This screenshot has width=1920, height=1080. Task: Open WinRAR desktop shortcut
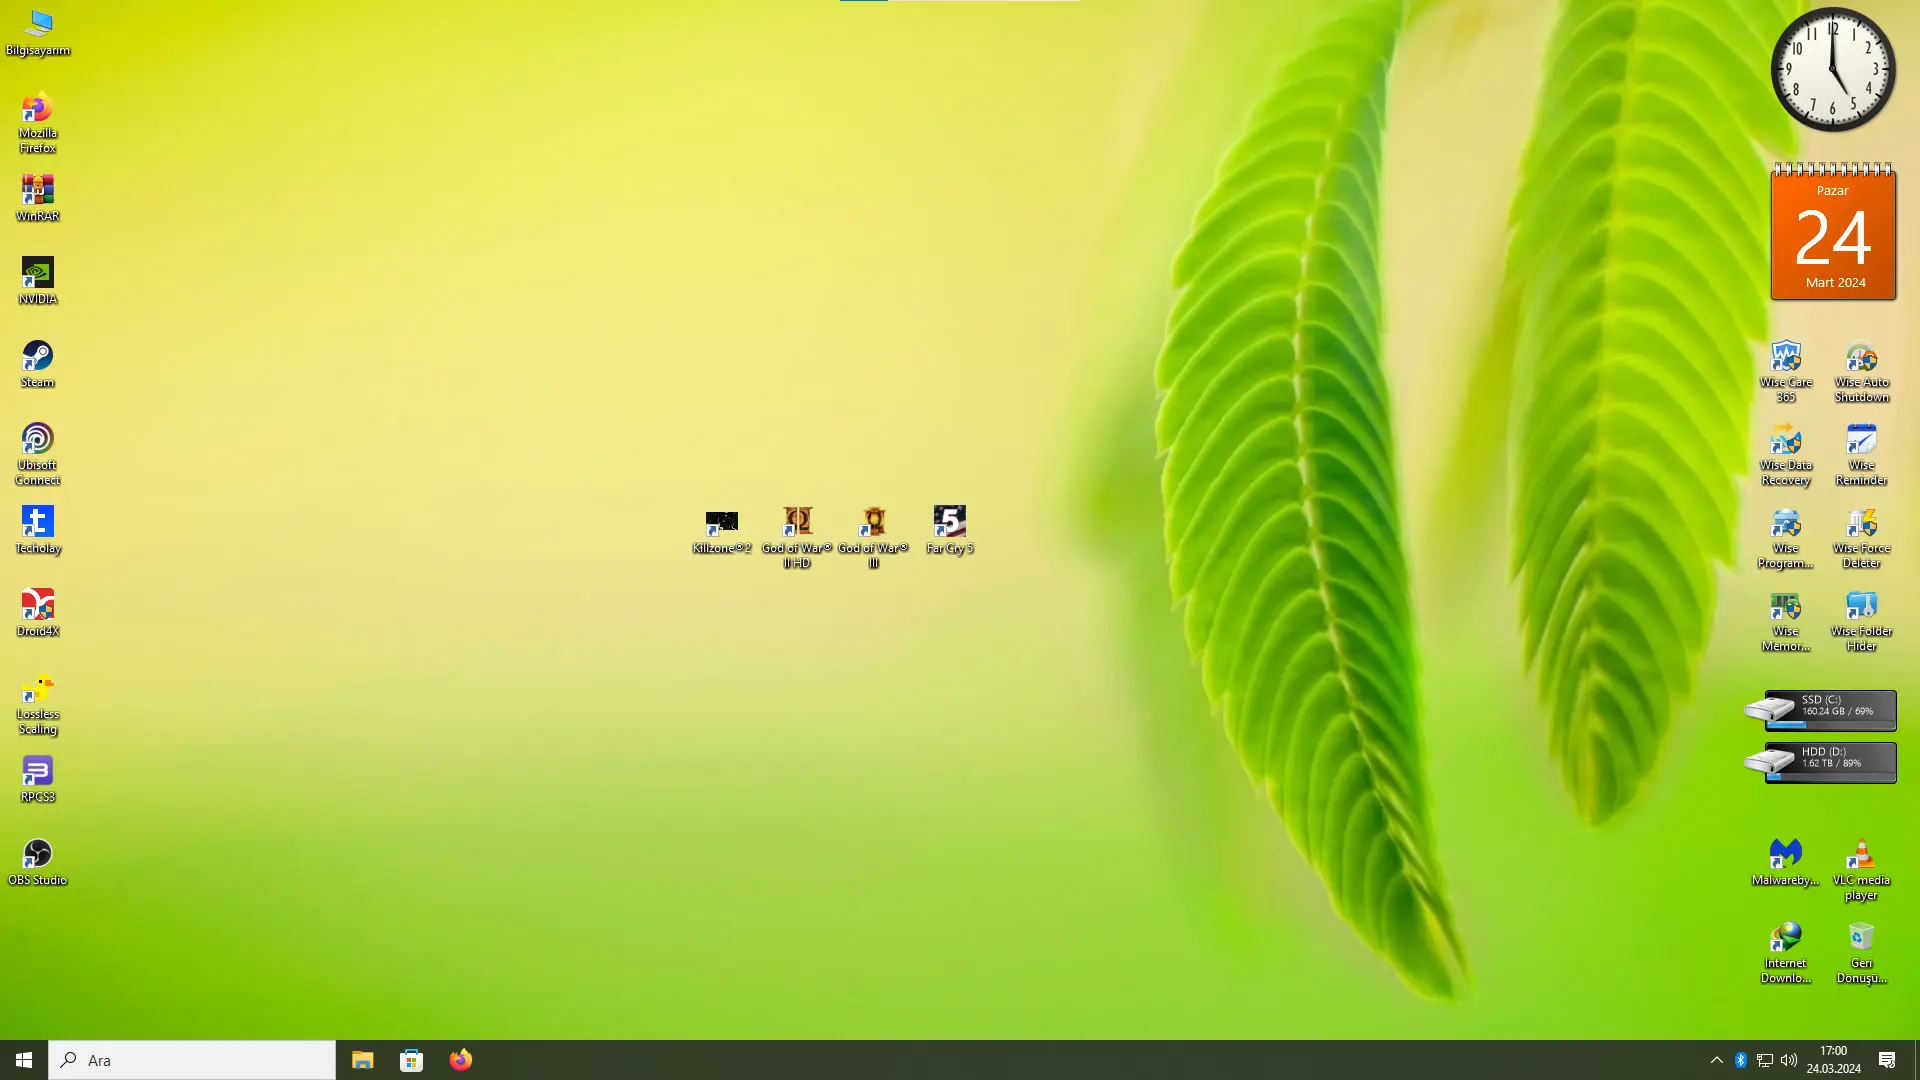click(x=38, y=198)
